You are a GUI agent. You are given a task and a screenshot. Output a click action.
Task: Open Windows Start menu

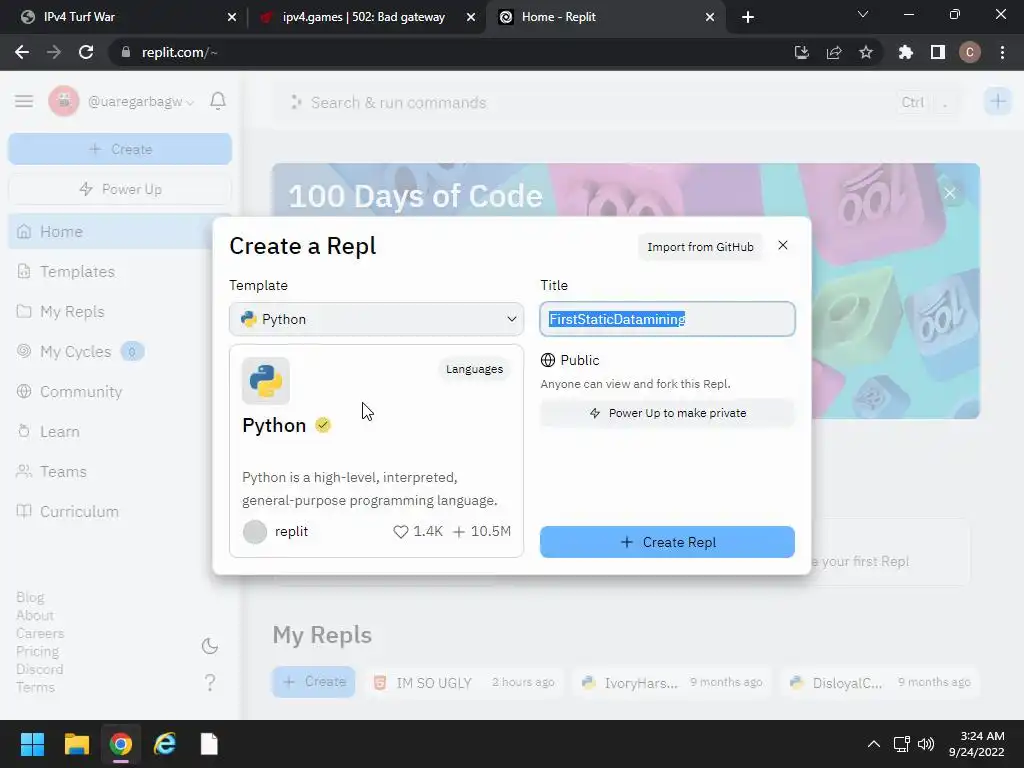[x=32, y=744]
